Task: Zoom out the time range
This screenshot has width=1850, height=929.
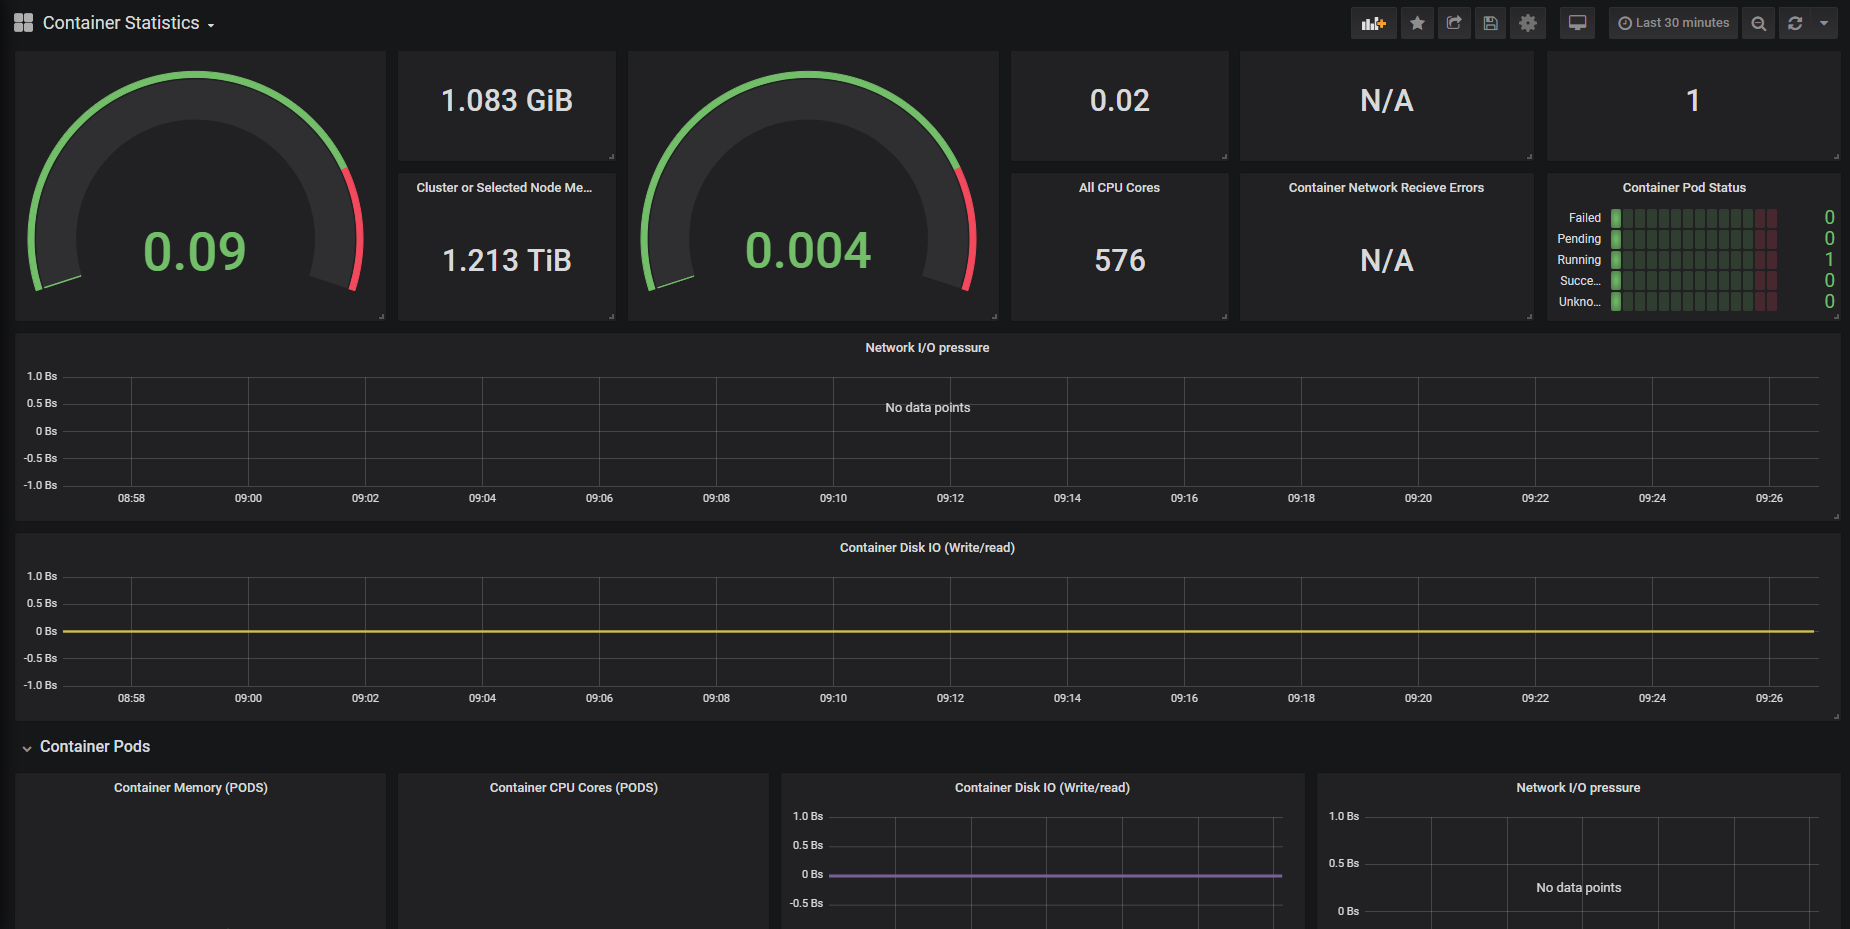Action: (x=1758, y=23)
